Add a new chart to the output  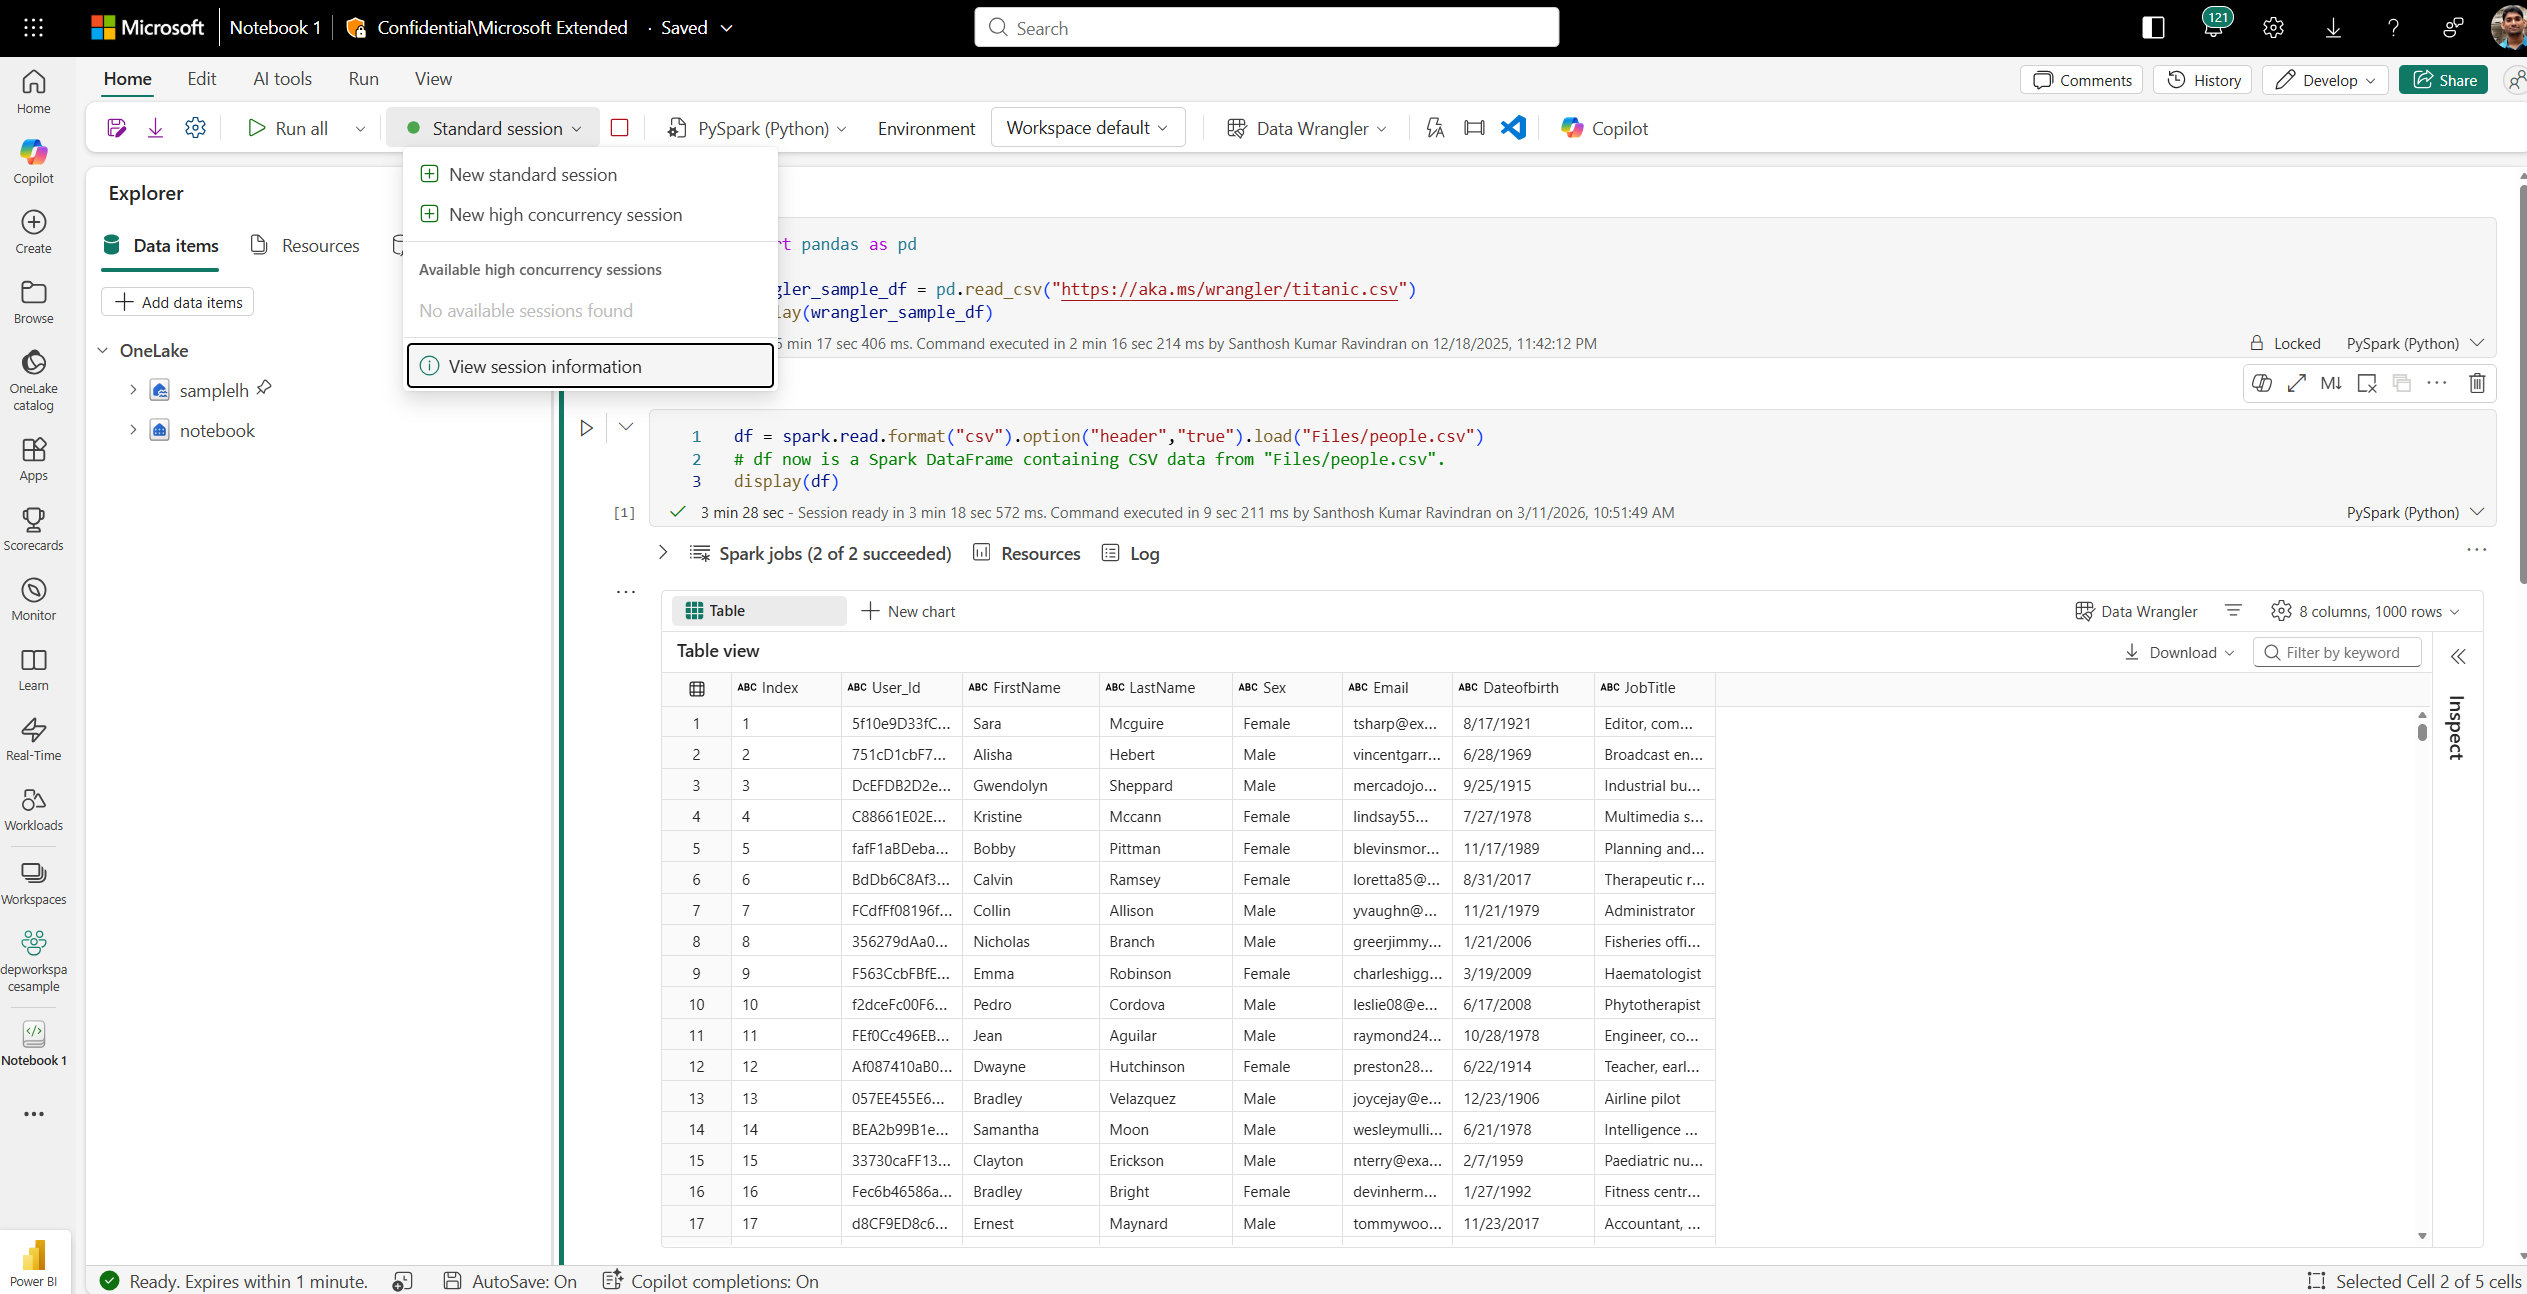pyautogui.click(x=908, y=611)
